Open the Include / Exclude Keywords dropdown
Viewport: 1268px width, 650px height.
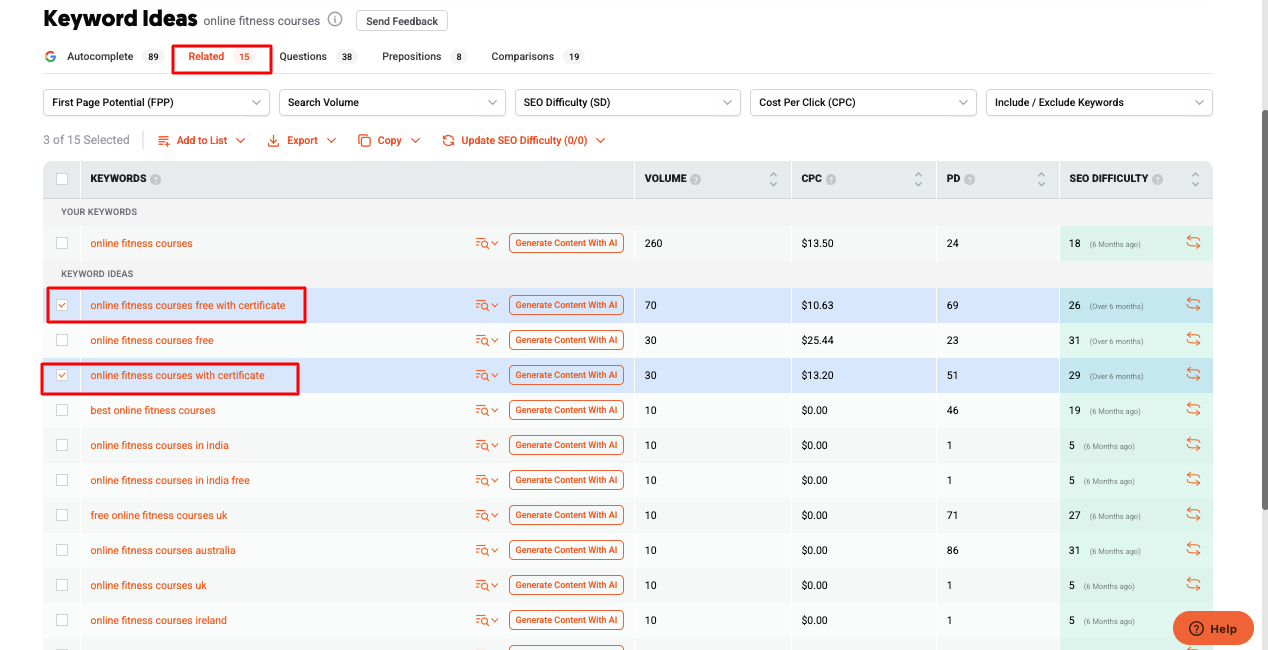(x=1099, y=102)
